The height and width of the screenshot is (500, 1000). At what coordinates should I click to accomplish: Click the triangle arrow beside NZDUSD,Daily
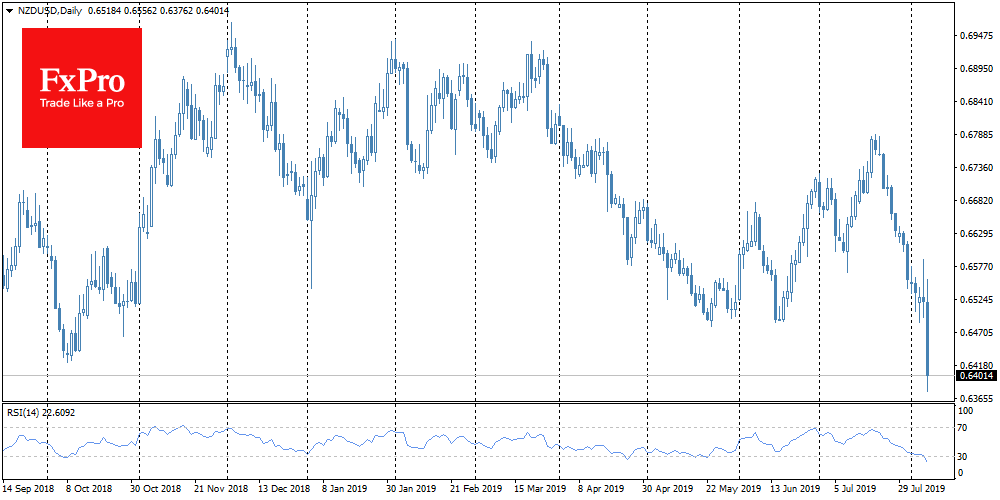pos(9,9)
